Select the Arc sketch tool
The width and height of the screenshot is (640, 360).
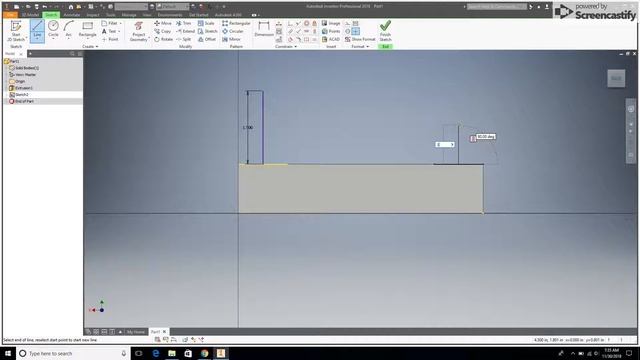[69, 29]
